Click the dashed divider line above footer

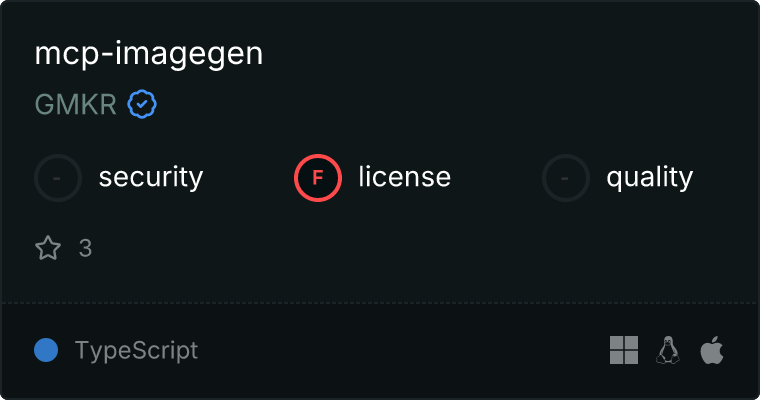[380, 303]
